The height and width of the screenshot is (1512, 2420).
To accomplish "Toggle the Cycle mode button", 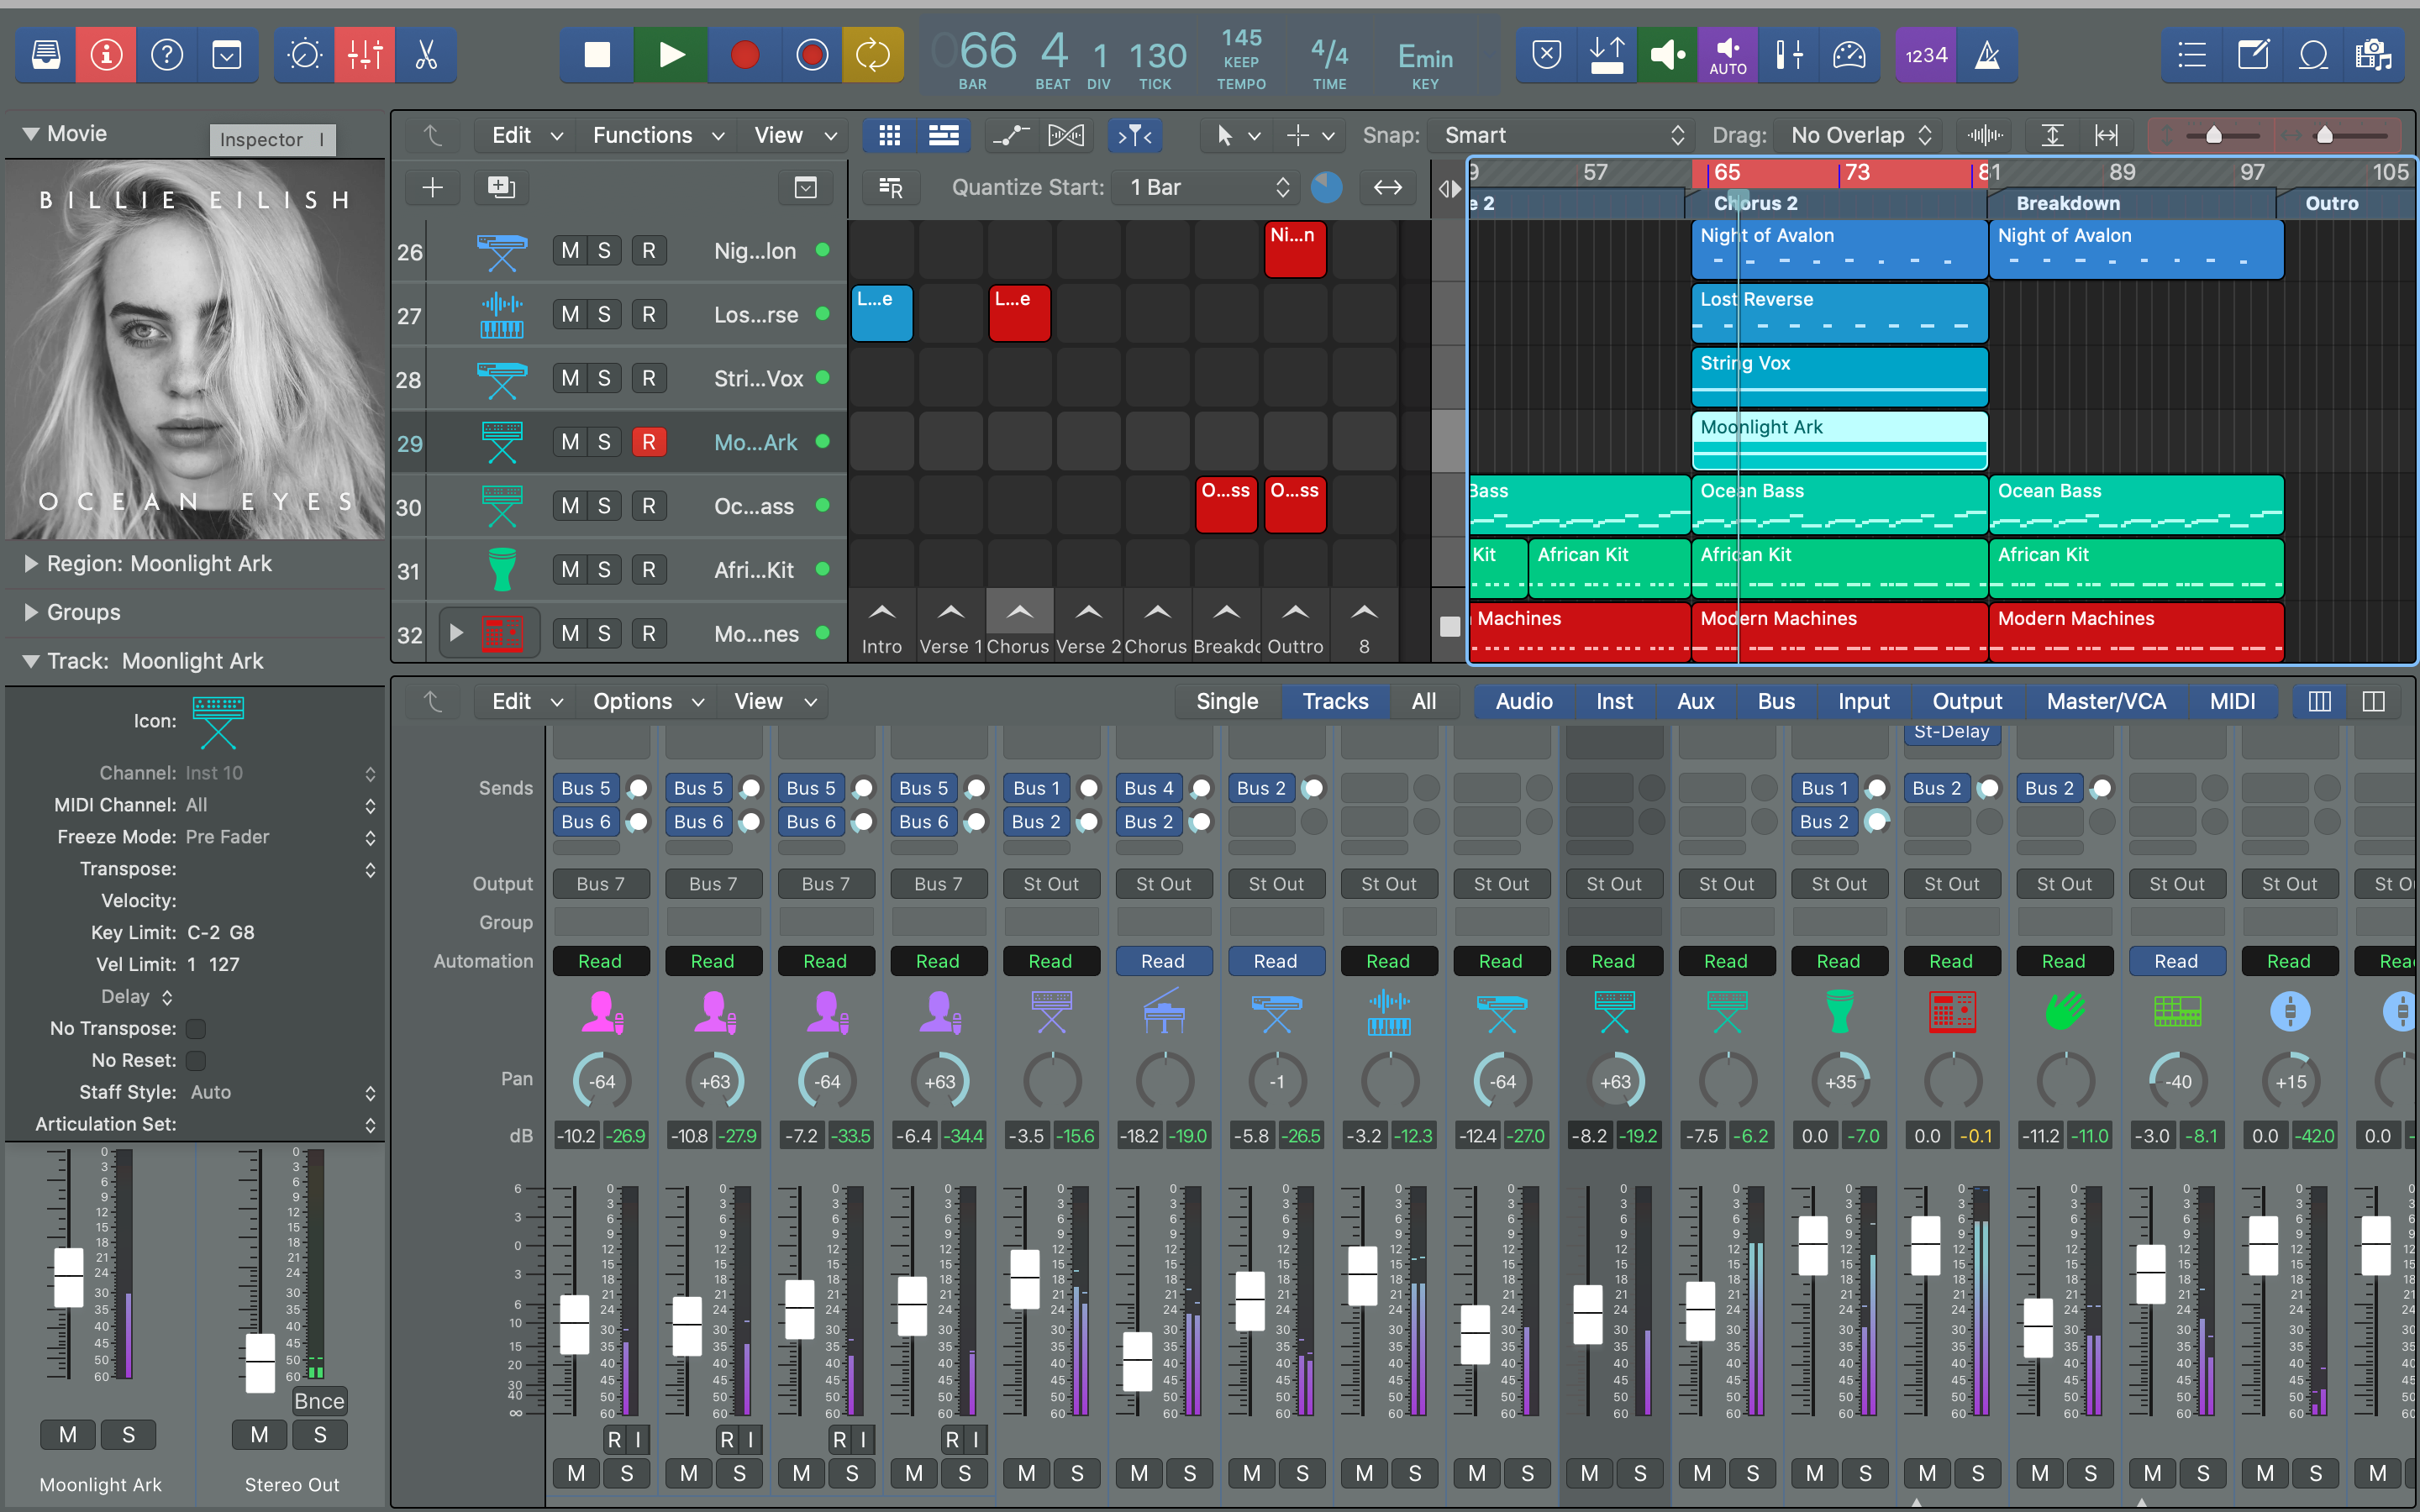I will (x=872, y=55).
